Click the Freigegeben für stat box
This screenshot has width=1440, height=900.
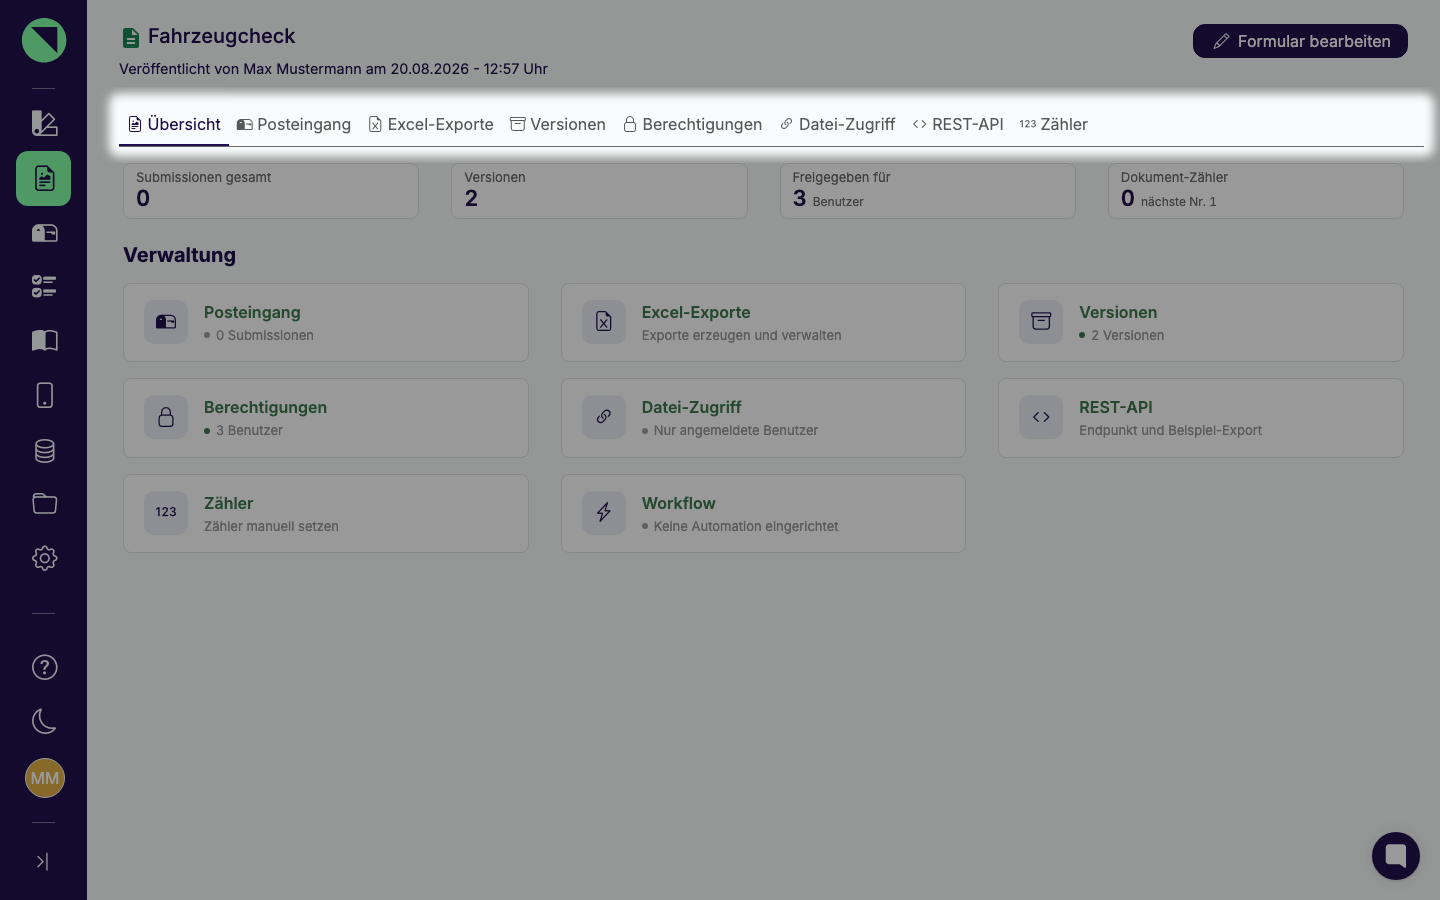(928, 191)
